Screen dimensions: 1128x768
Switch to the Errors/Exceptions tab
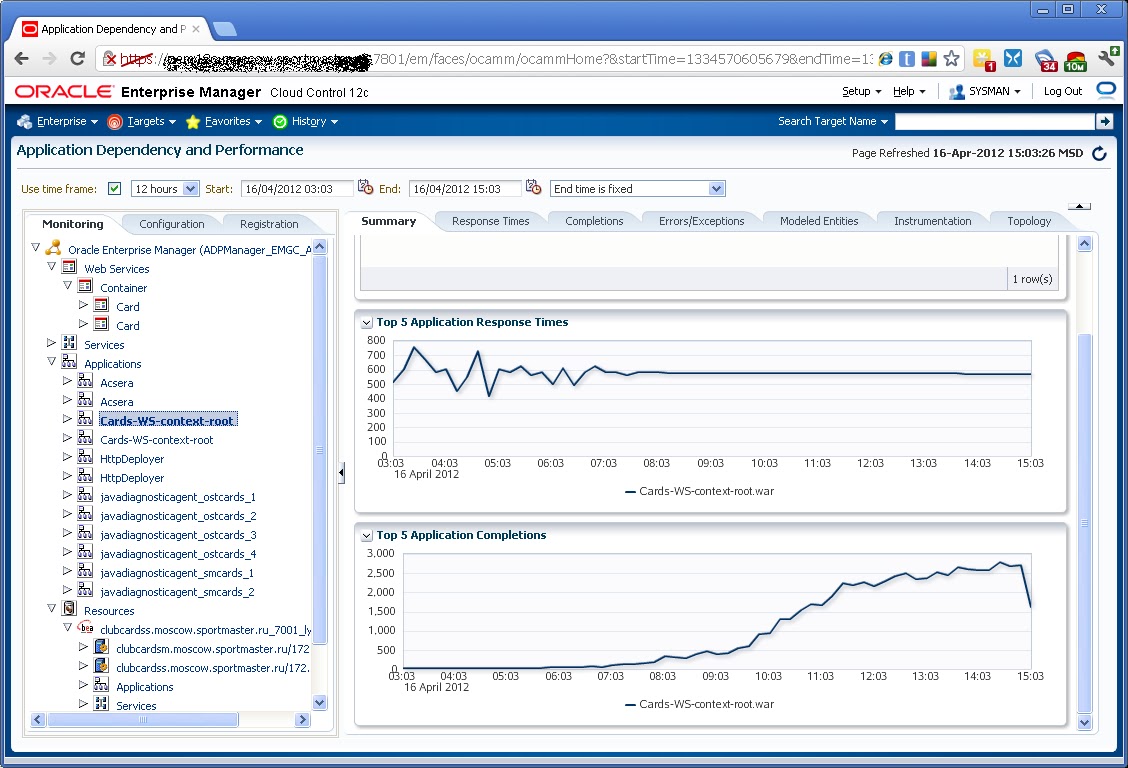click(701, 221)
